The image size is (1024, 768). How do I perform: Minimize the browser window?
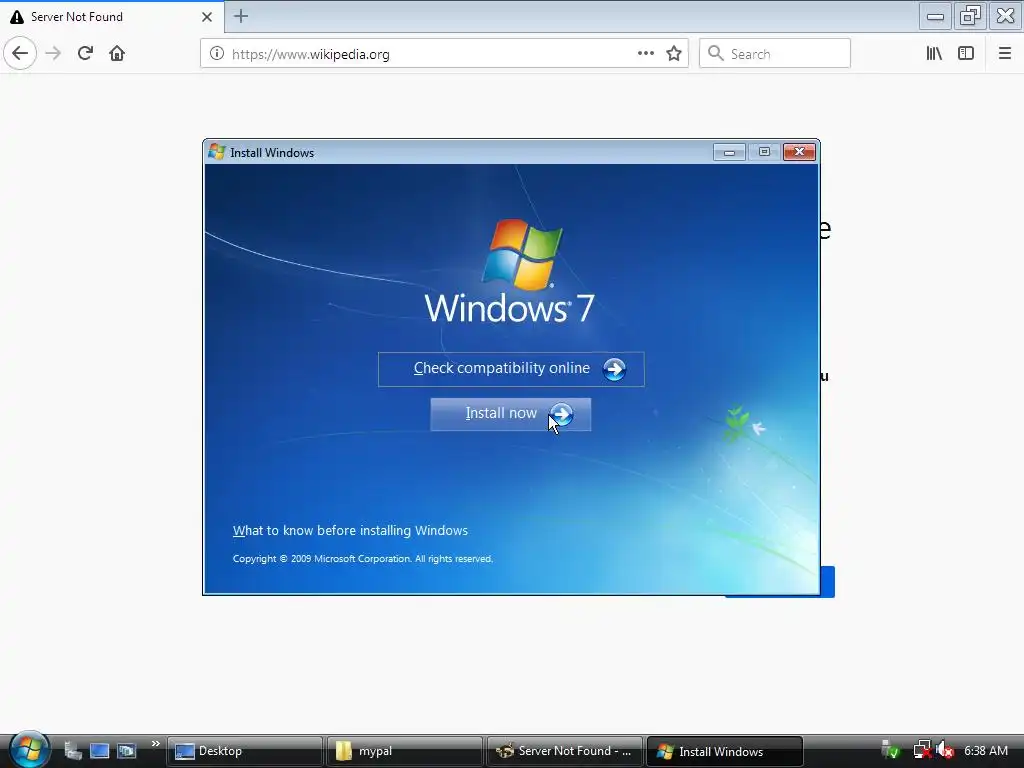[935, 16]
